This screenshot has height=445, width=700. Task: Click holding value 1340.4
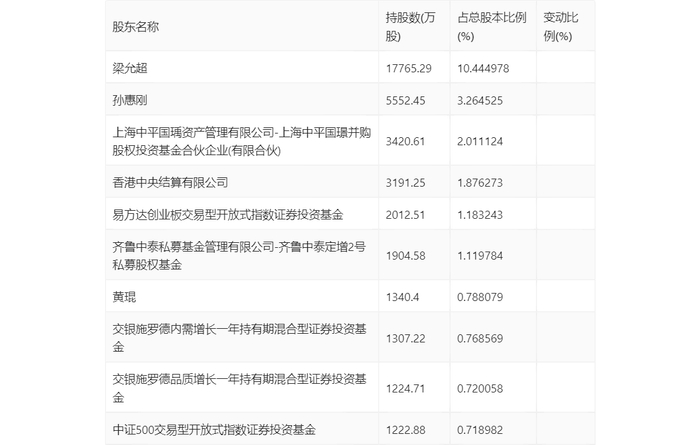click(x=402, y=297)
